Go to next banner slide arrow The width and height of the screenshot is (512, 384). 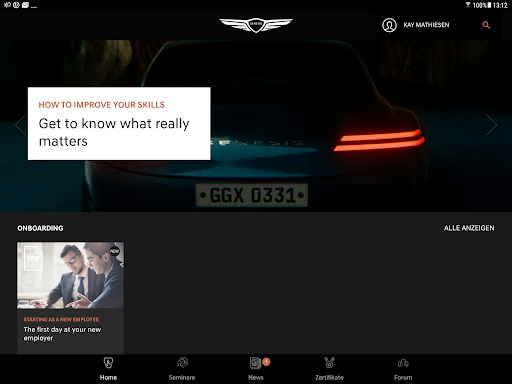click(x=491, y=125)
